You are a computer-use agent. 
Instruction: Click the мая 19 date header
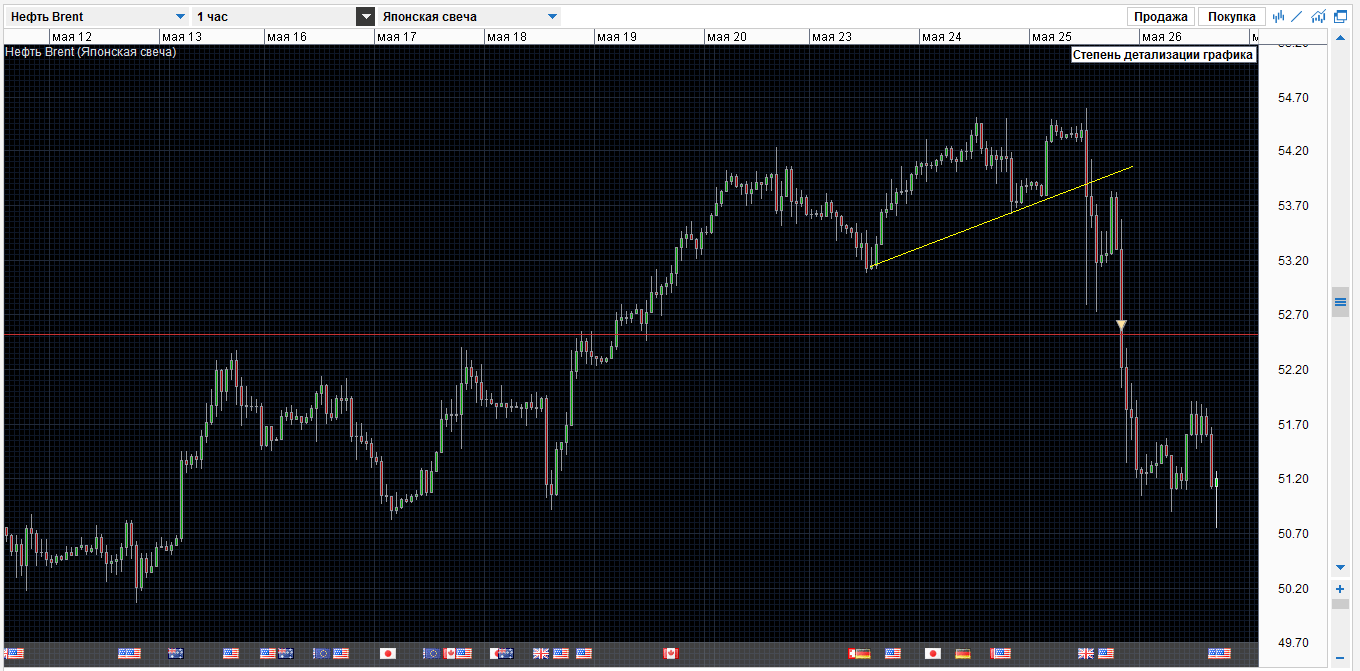(x=616, y=36)
